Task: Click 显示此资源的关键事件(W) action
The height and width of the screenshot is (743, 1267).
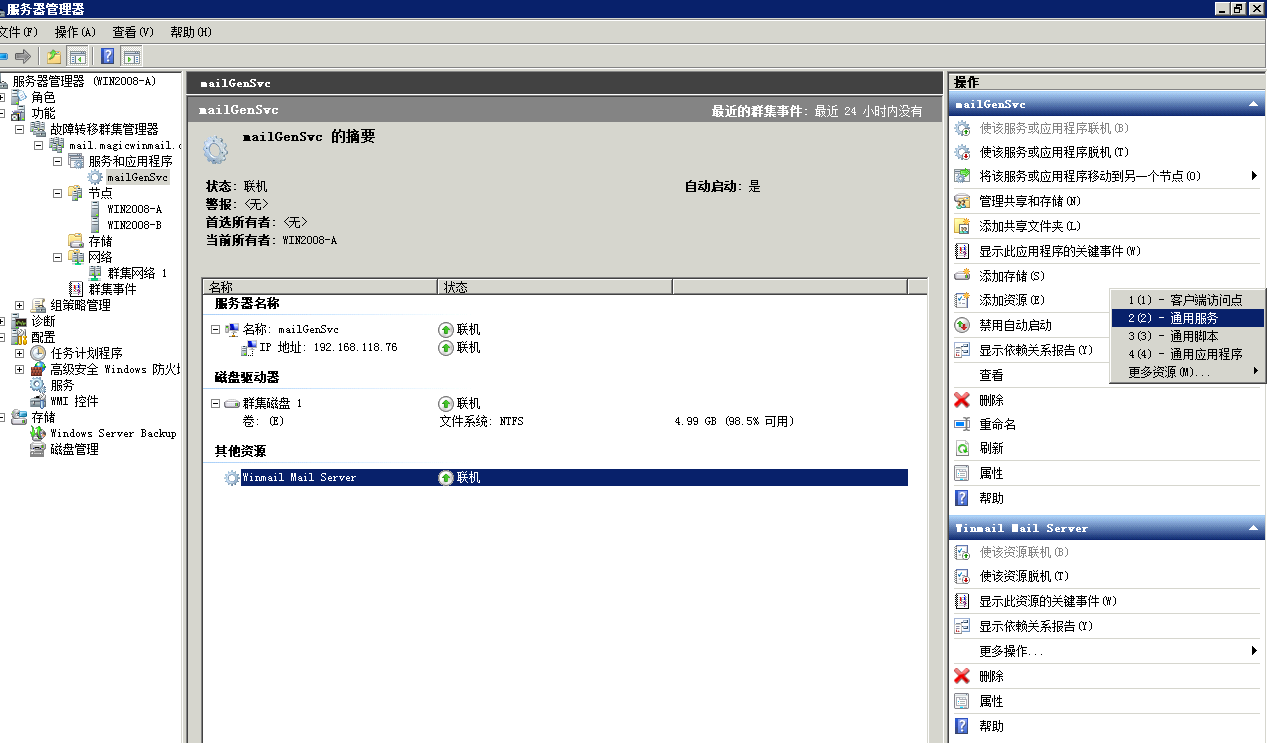Action: [x=1047, y=601]
